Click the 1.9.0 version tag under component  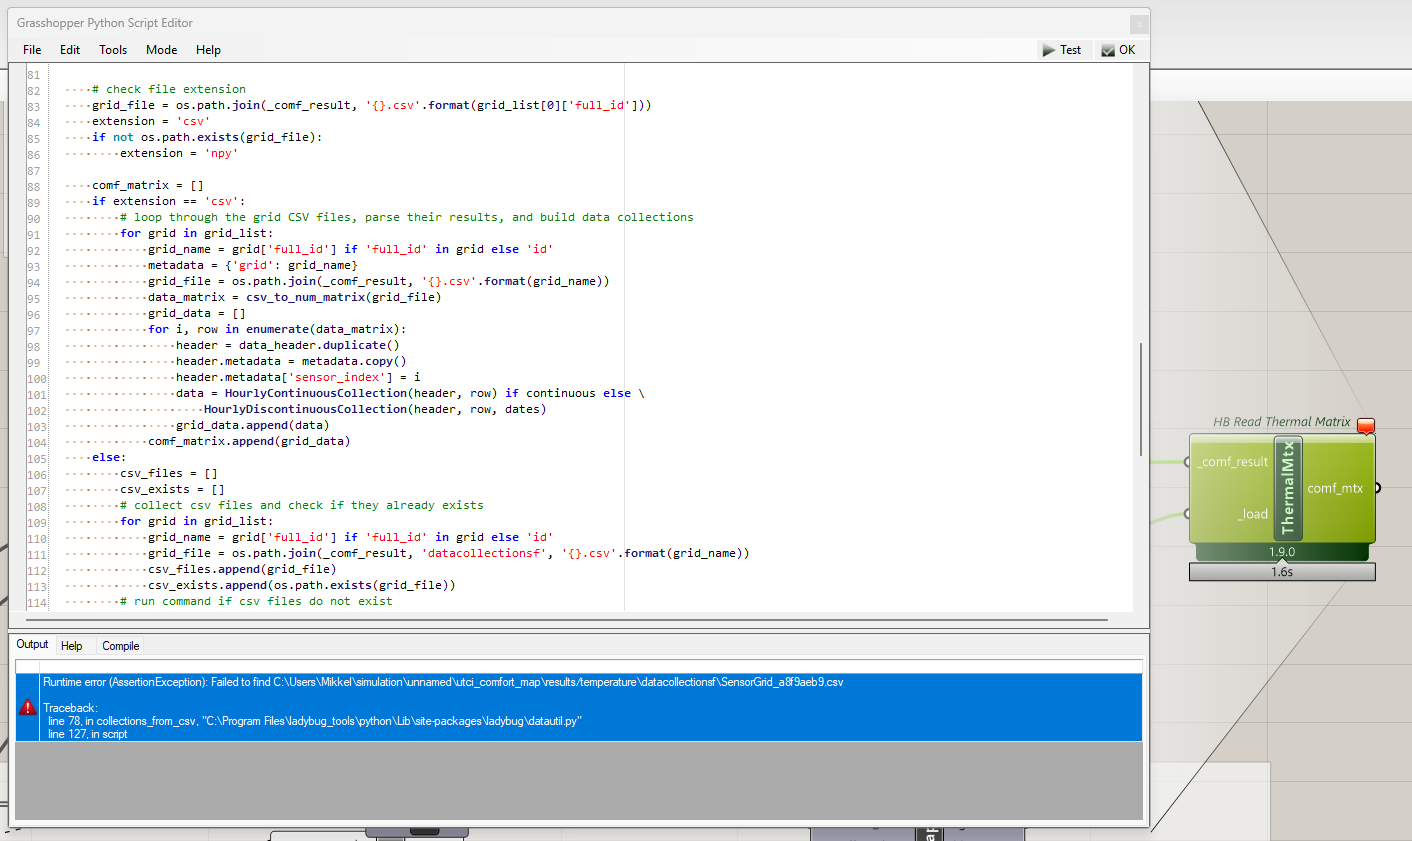[1282, 552]
